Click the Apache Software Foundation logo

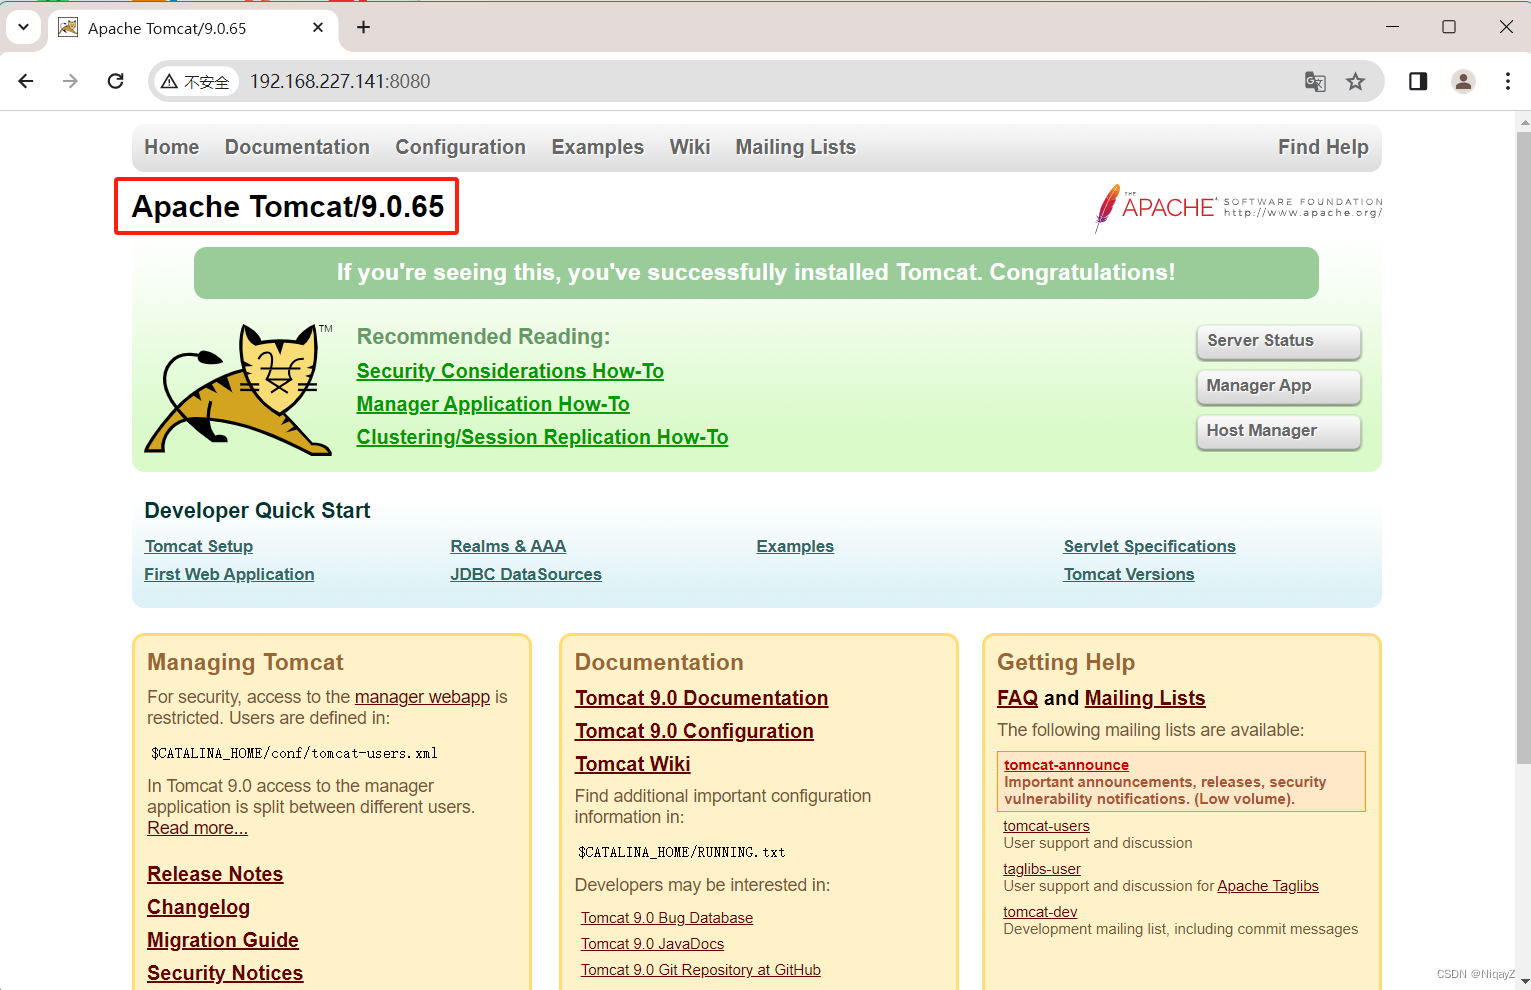click(1238, 208)
